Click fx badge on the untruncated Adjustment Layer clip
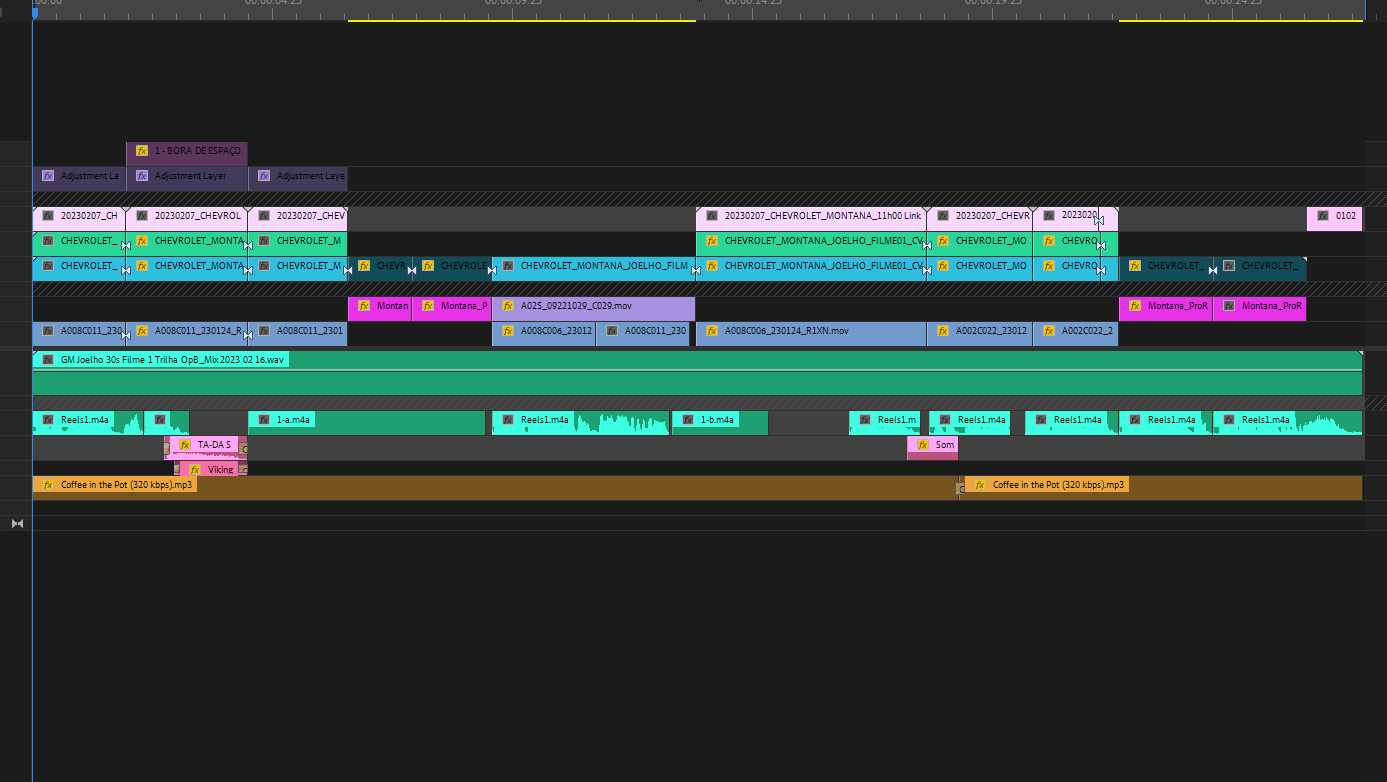 (x=142, y=176)
